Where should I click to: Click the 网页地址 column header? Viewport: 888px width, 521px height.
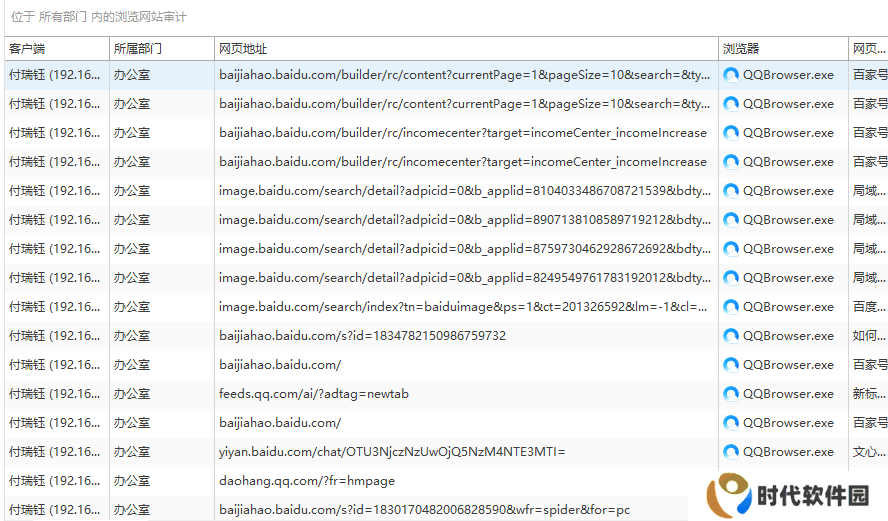coord(466,49)
